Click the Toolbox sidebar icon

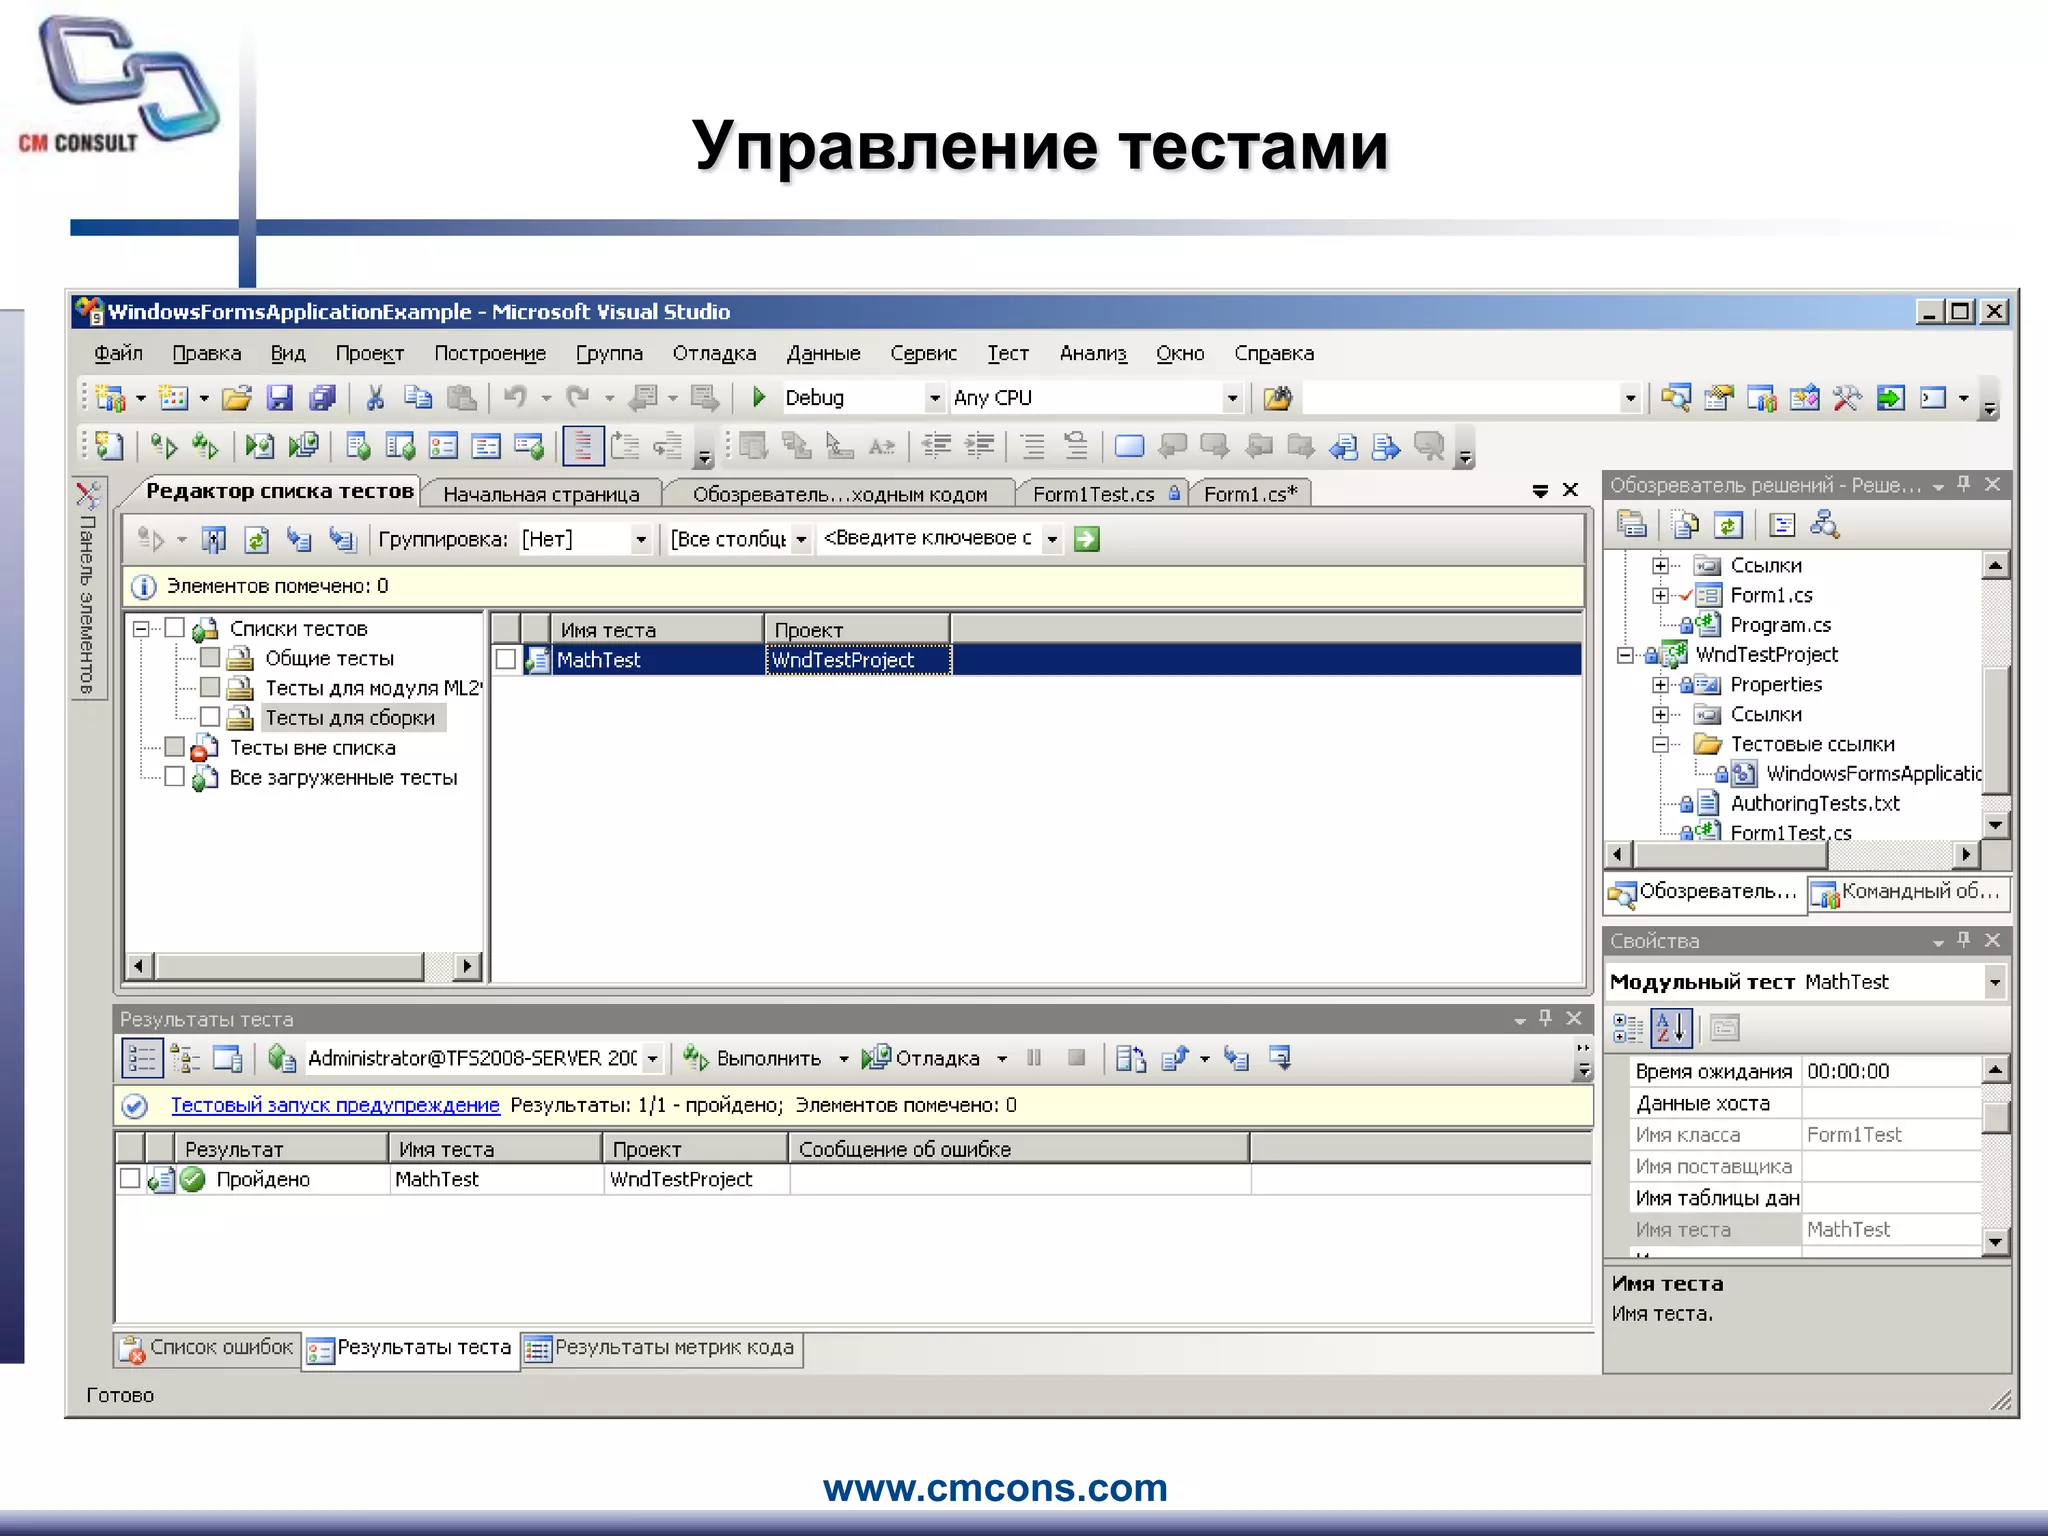88,493
